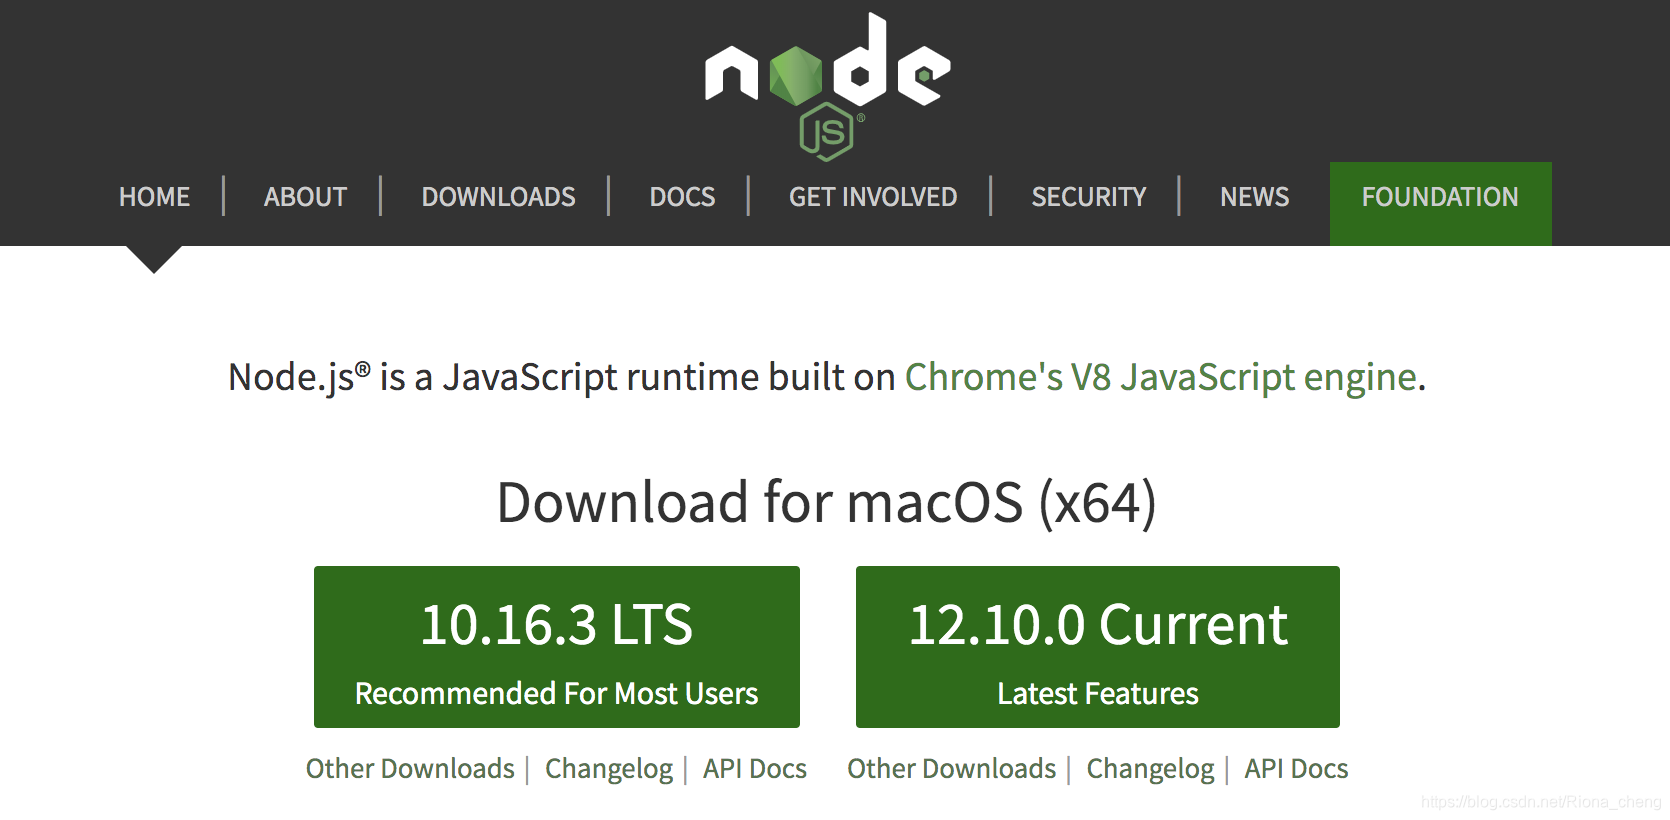Download the 10.16.3 LTS version
The width and height of the screenshot is (1670, 820).
click(x=557, y=647)
